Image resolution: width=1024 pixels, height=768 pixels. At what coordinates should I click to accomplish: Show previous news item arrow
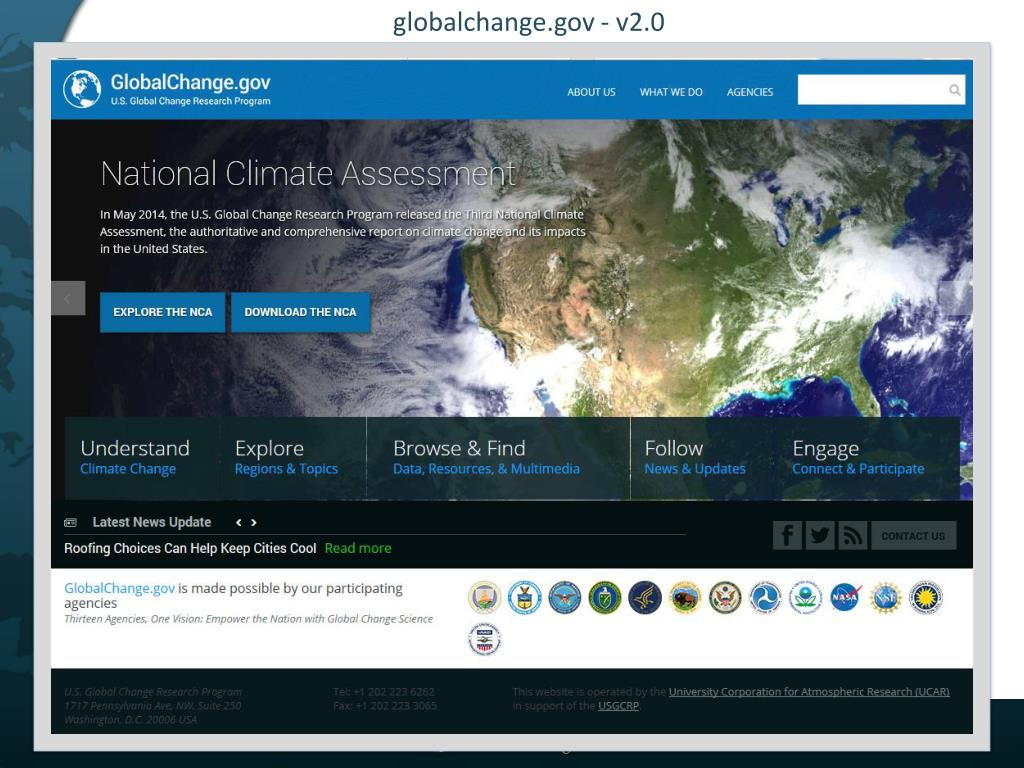(238, 522)
